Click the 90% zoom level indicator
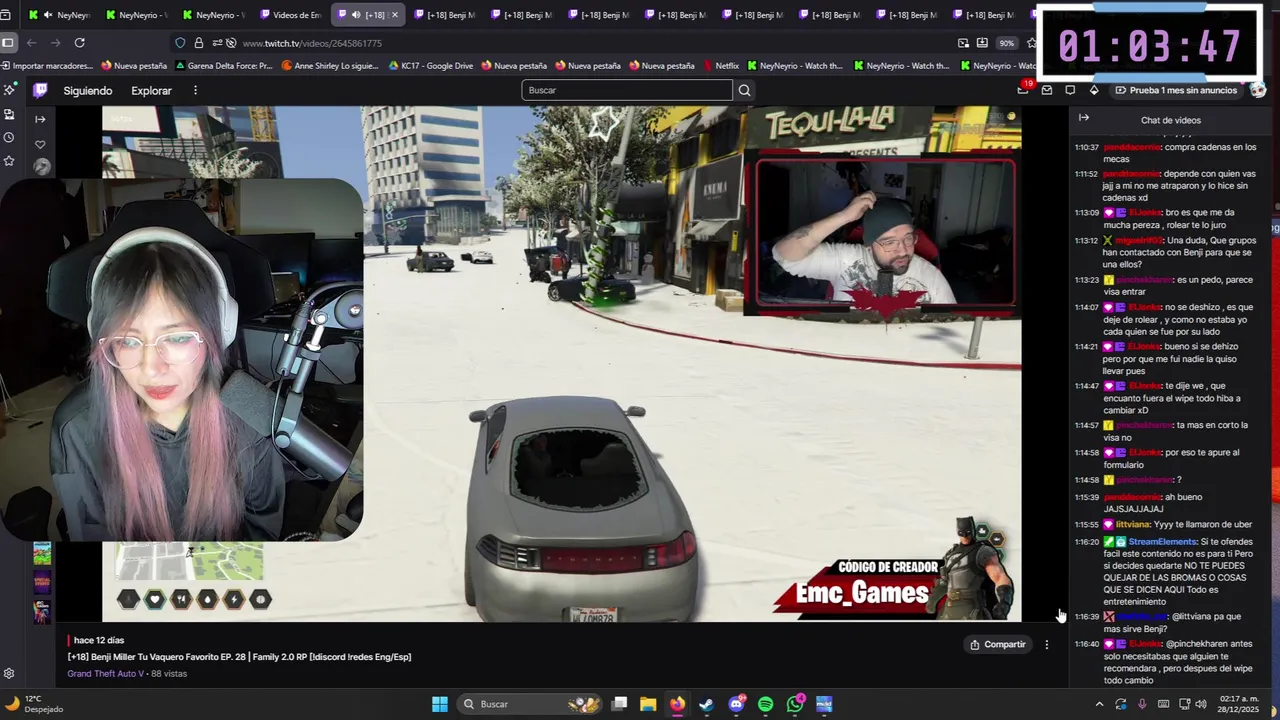 1006,43
